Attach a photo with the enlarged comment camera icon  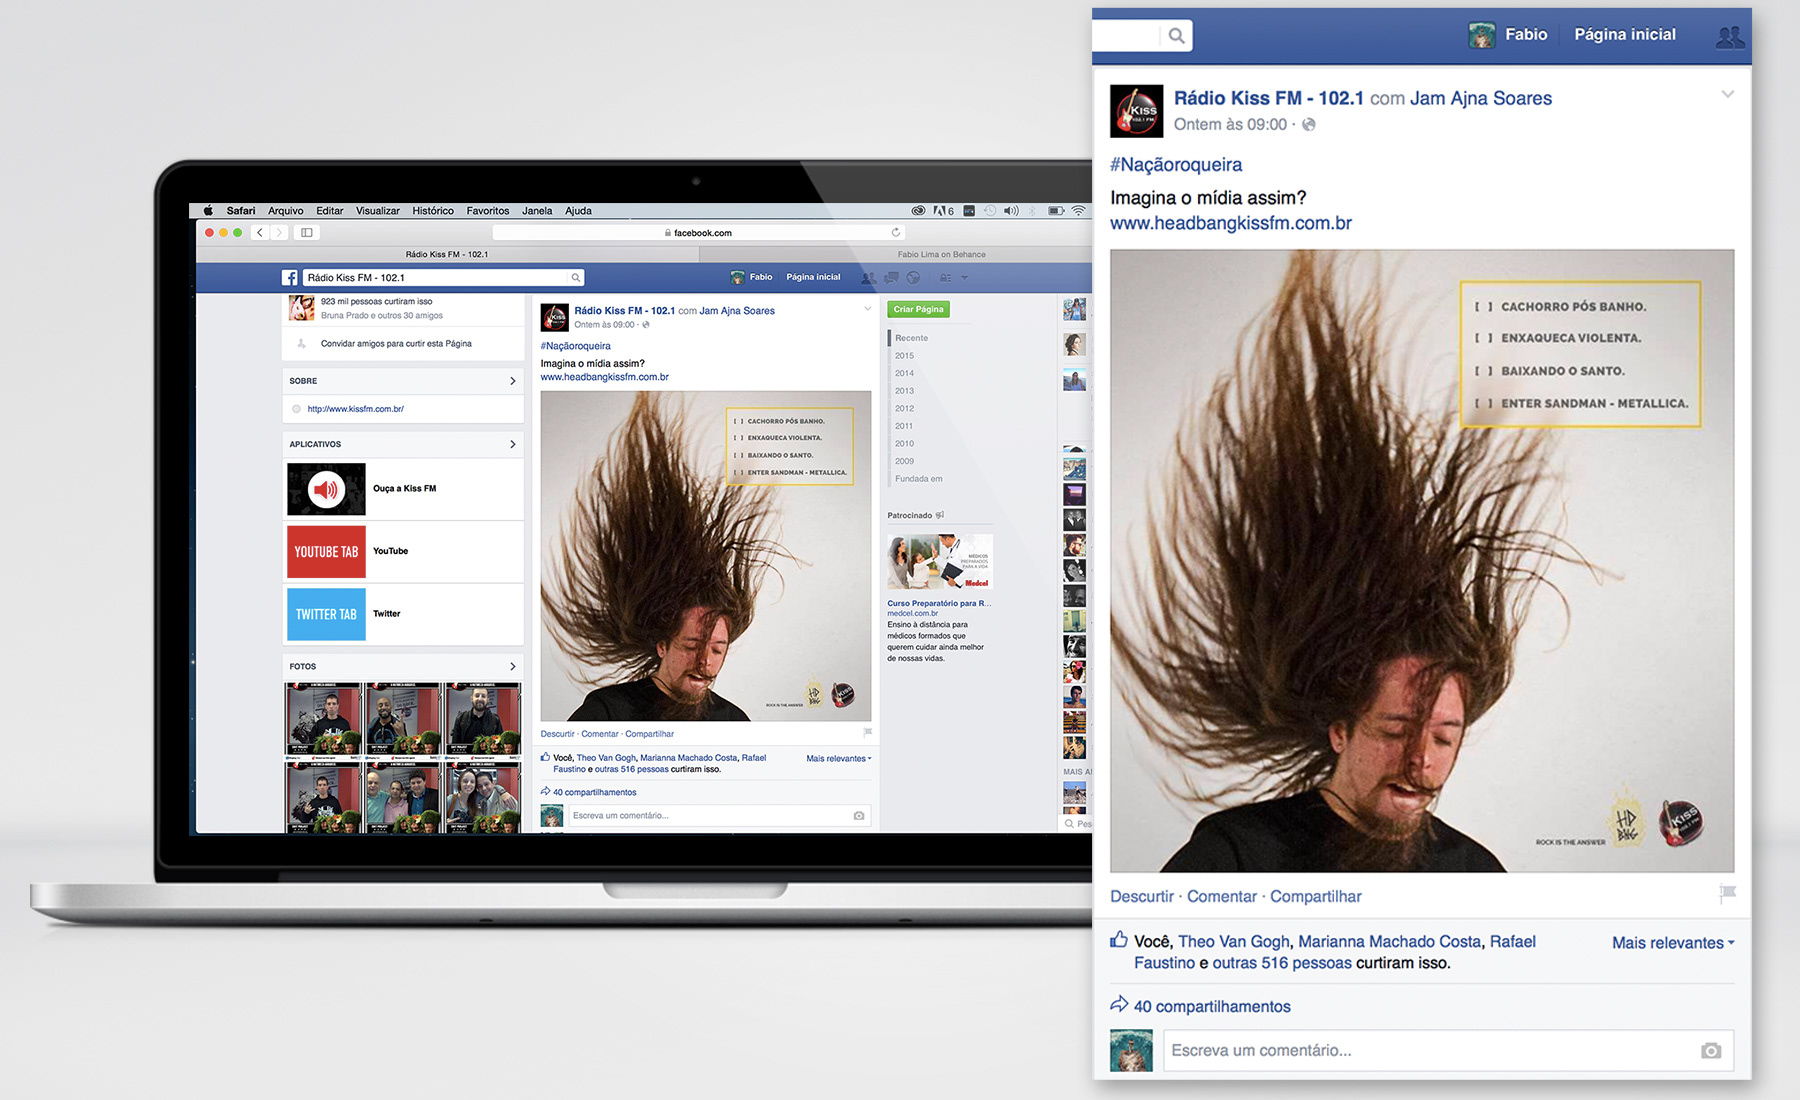tap(1711, 1051)
